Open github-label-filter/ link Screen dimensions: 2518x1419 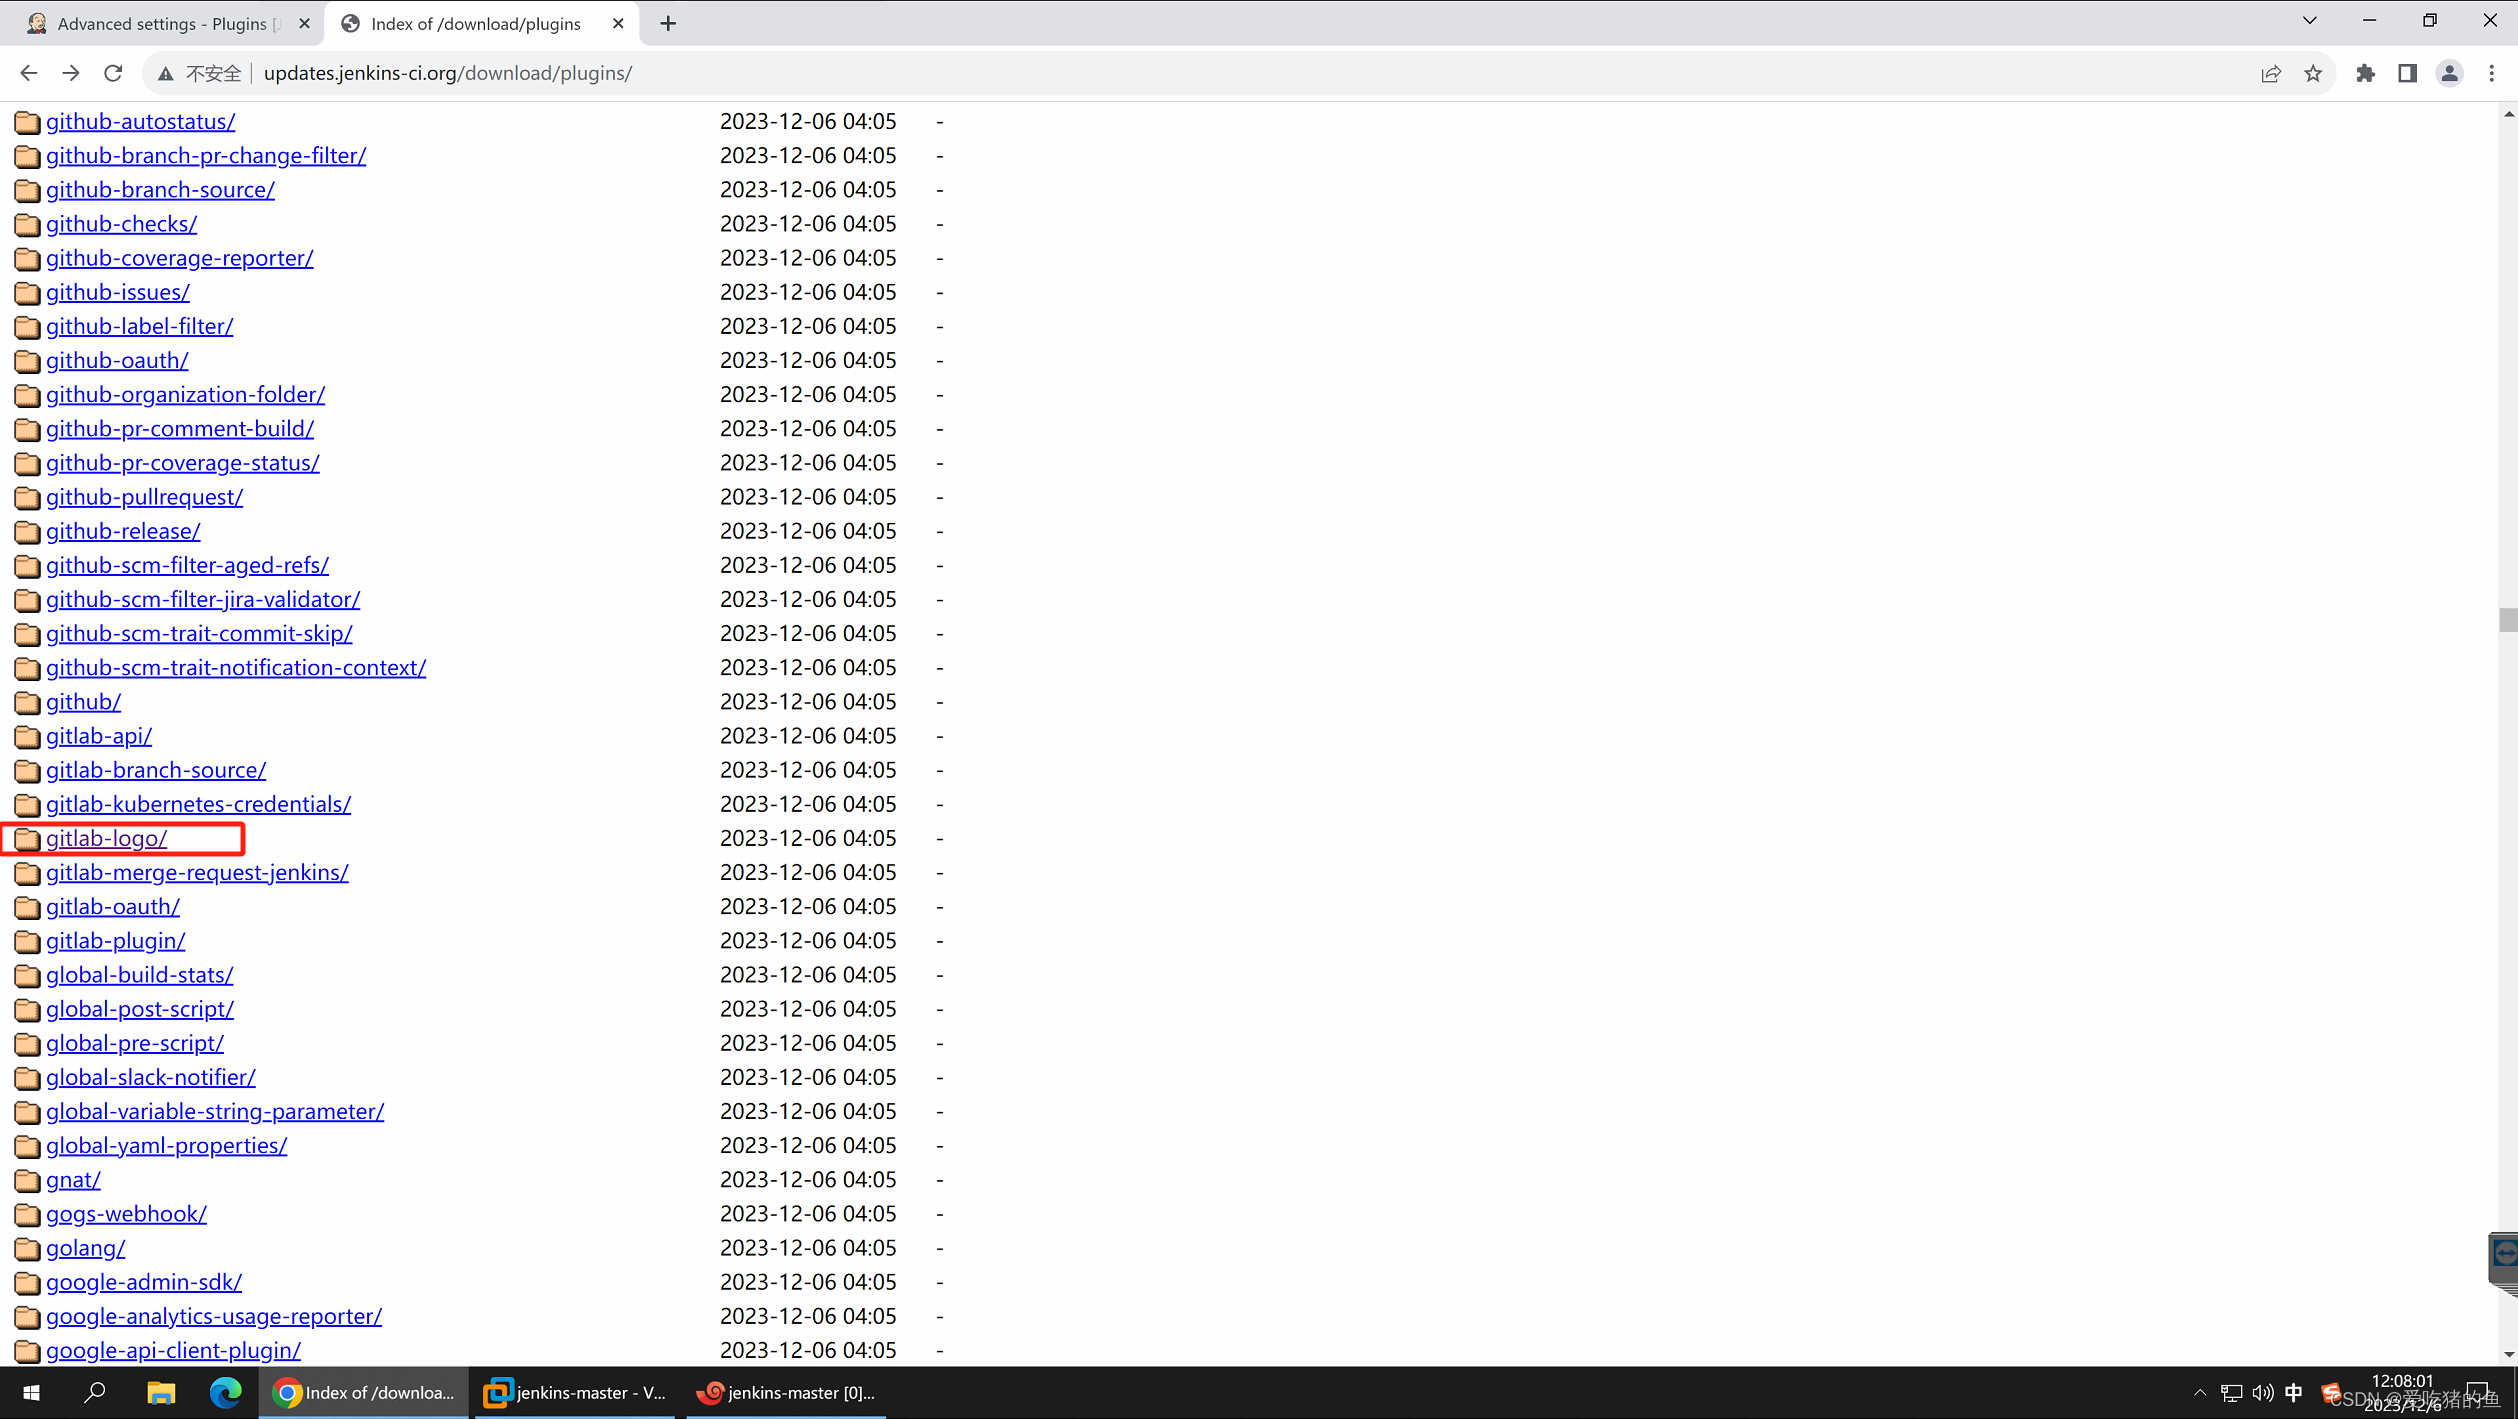click(140, 325)
